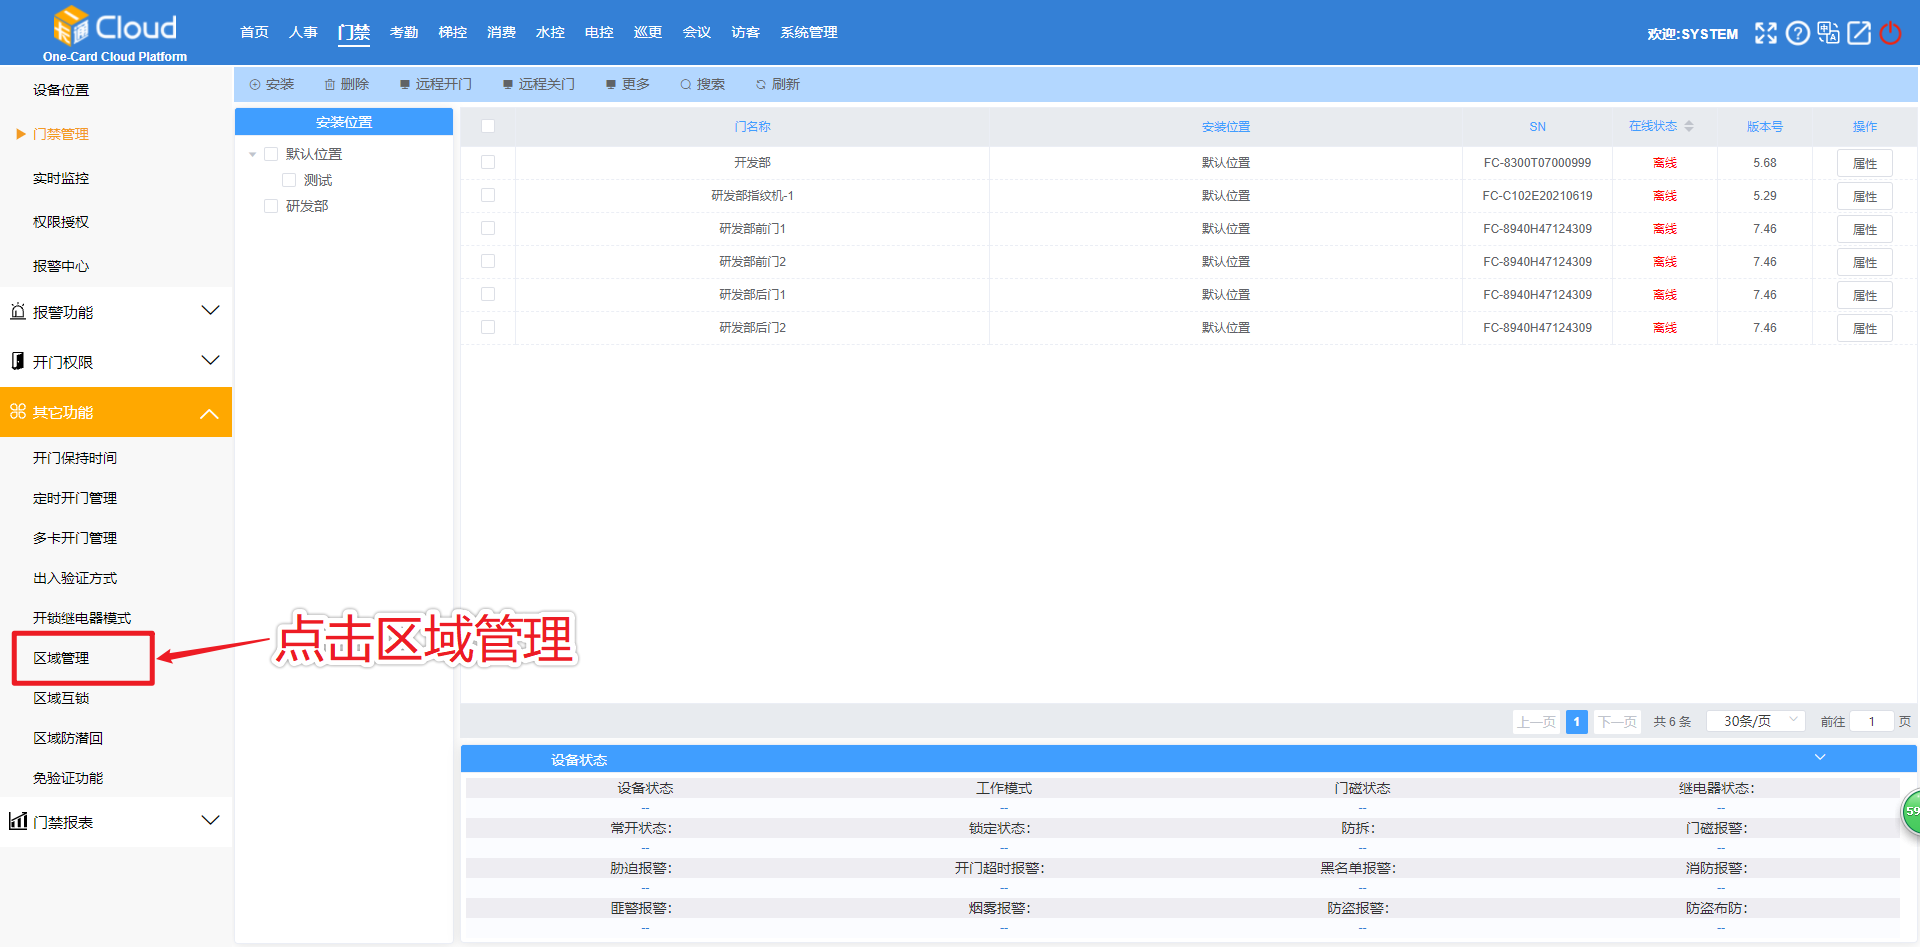
Task: Toggle the select-all checkbox in table header
Action: 488,126
